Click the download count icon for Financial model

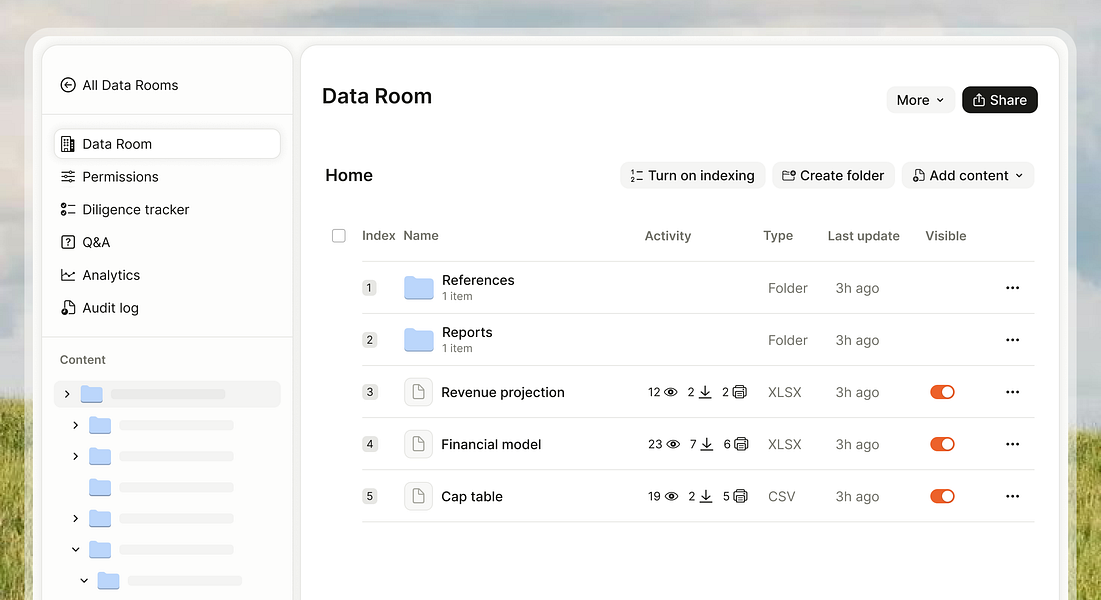coord(707,444)
